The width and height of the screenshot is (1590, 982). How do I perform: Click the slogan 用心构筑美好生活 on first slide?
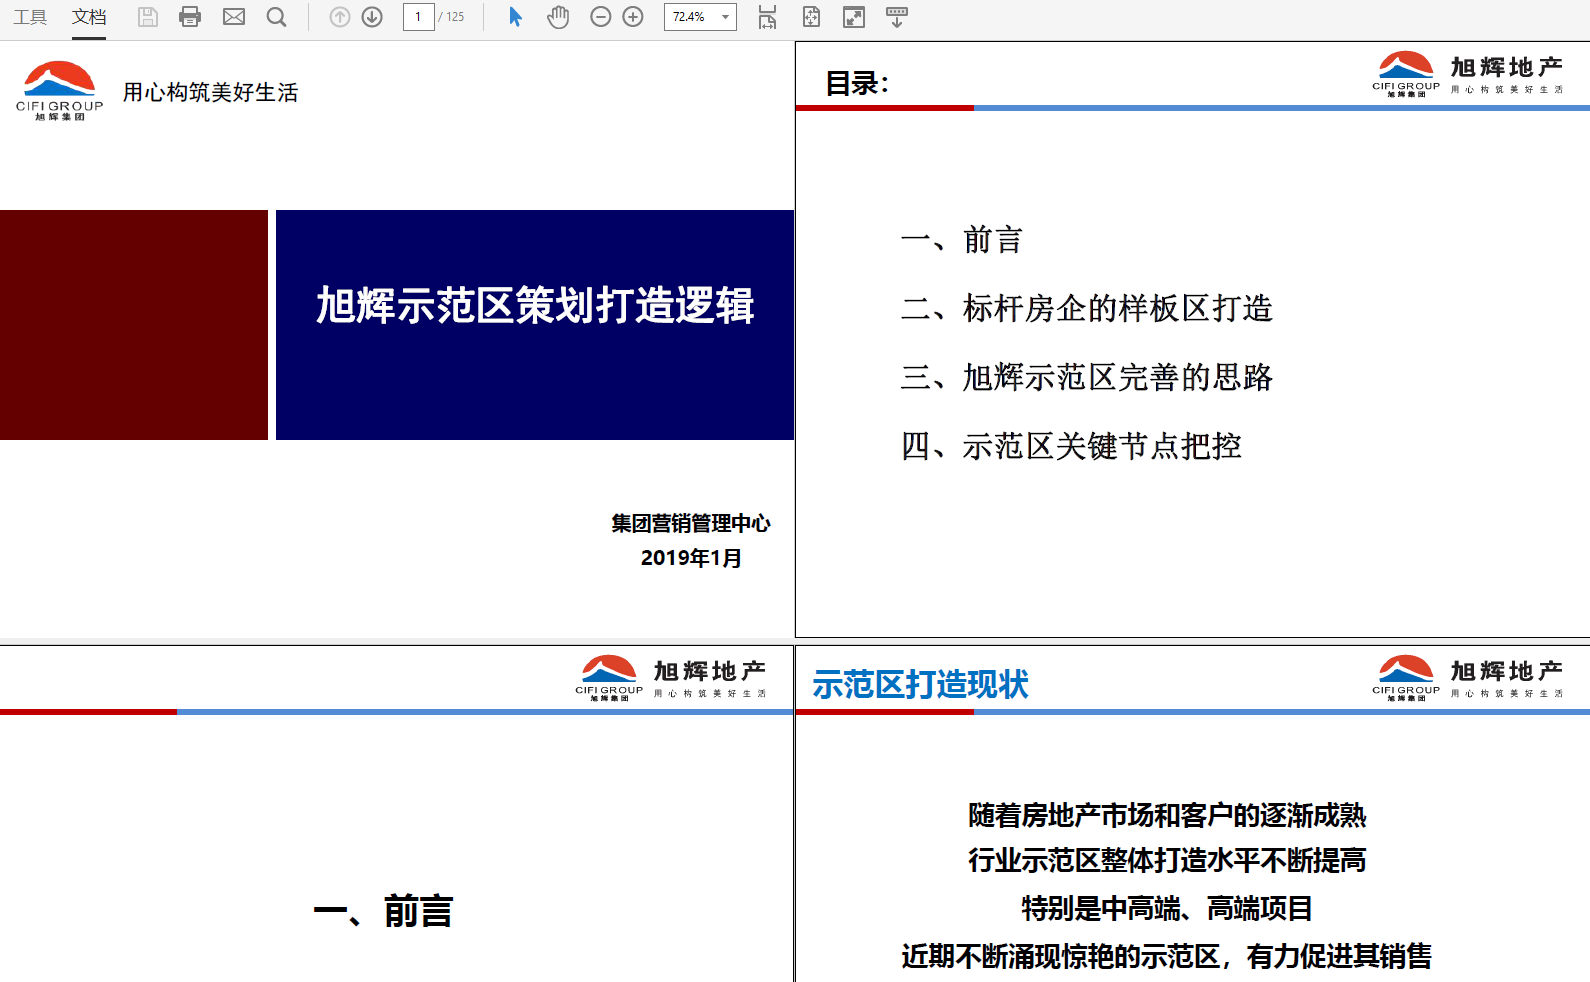pos(211,92)
